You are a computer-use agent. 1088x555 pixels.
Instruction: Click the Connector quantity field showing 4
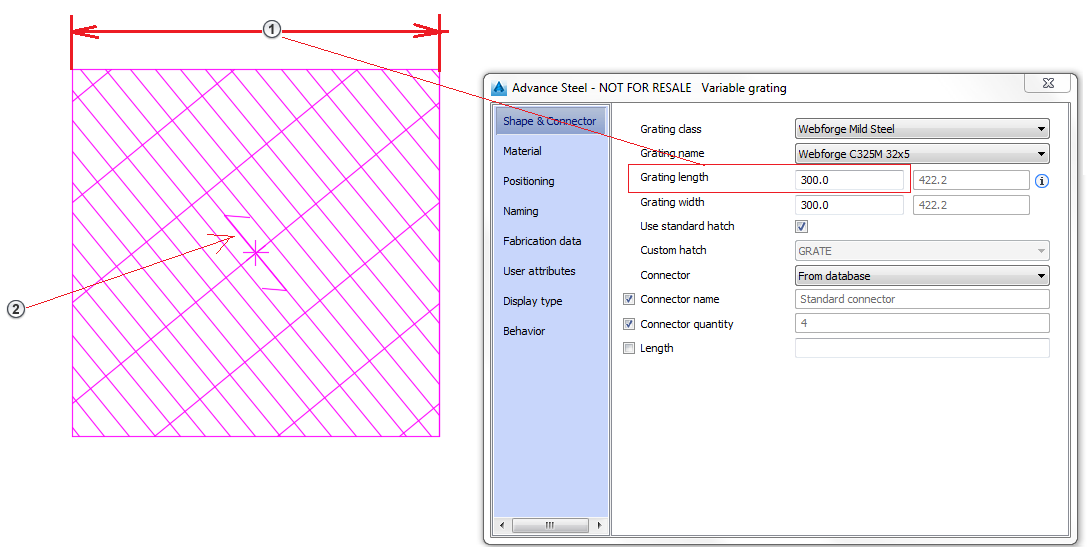click(922, 323)
